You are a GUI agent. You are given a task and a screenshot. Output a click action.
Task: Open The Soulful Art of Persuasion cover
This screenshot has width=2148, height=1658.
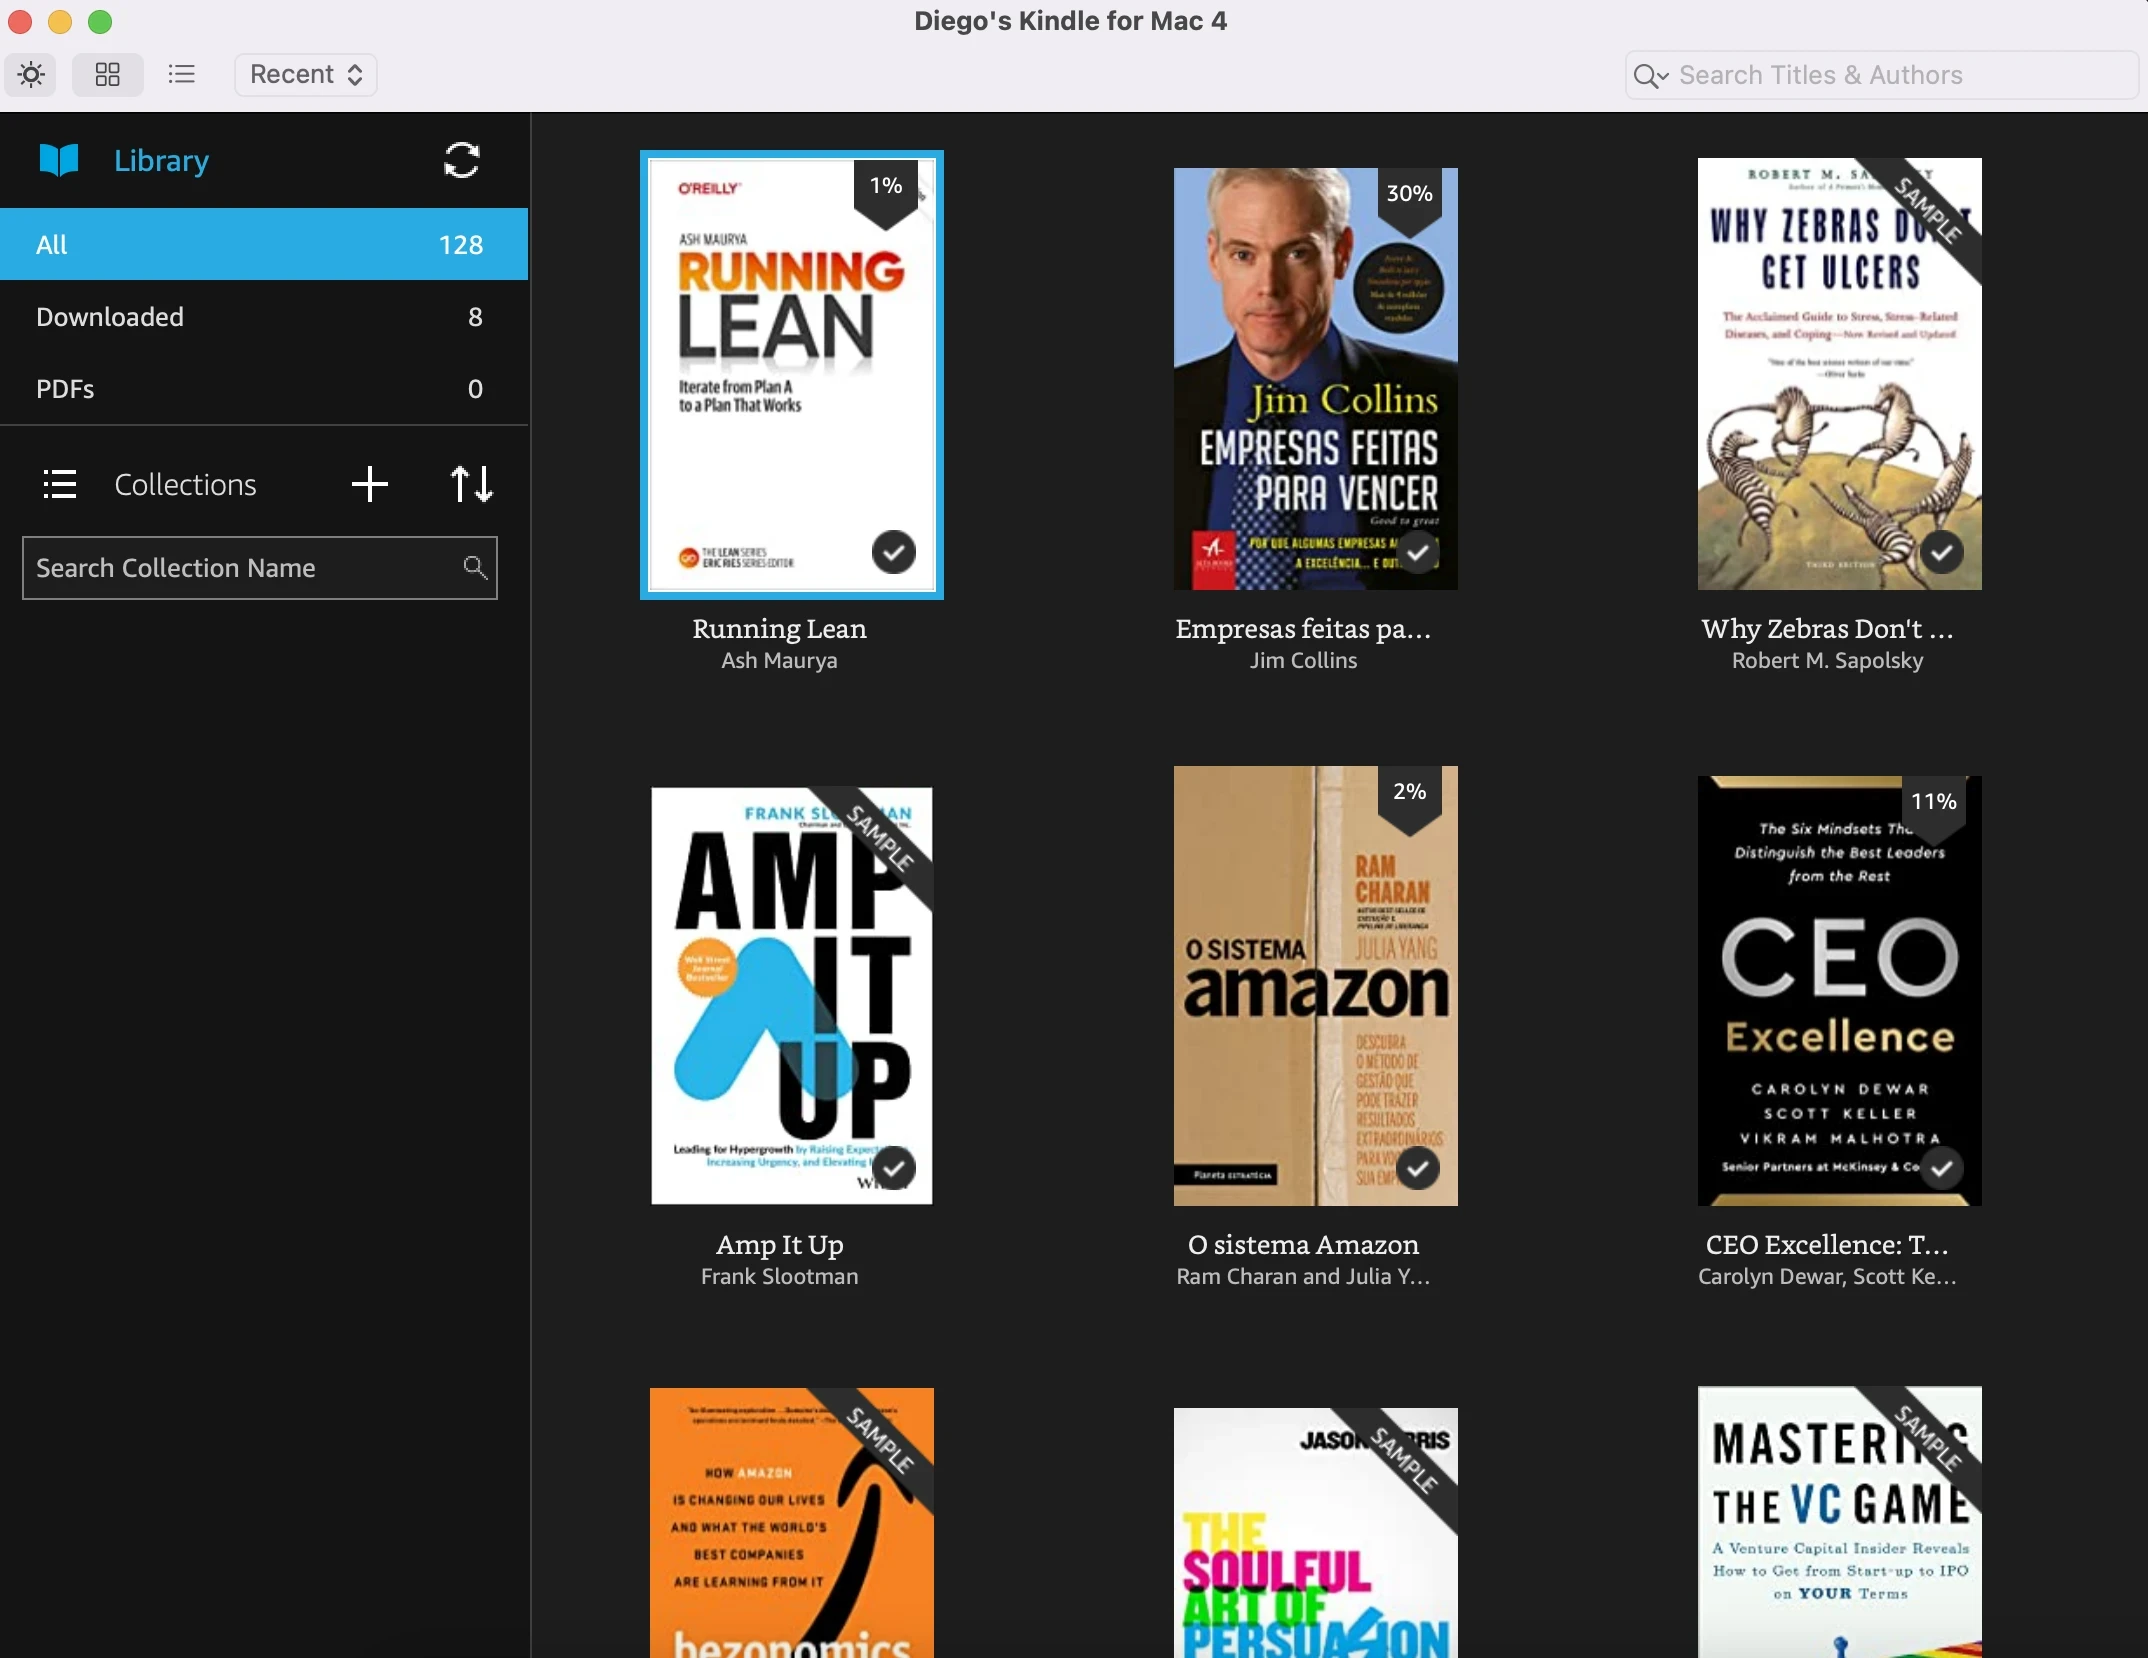[x=1316, y=1533]
